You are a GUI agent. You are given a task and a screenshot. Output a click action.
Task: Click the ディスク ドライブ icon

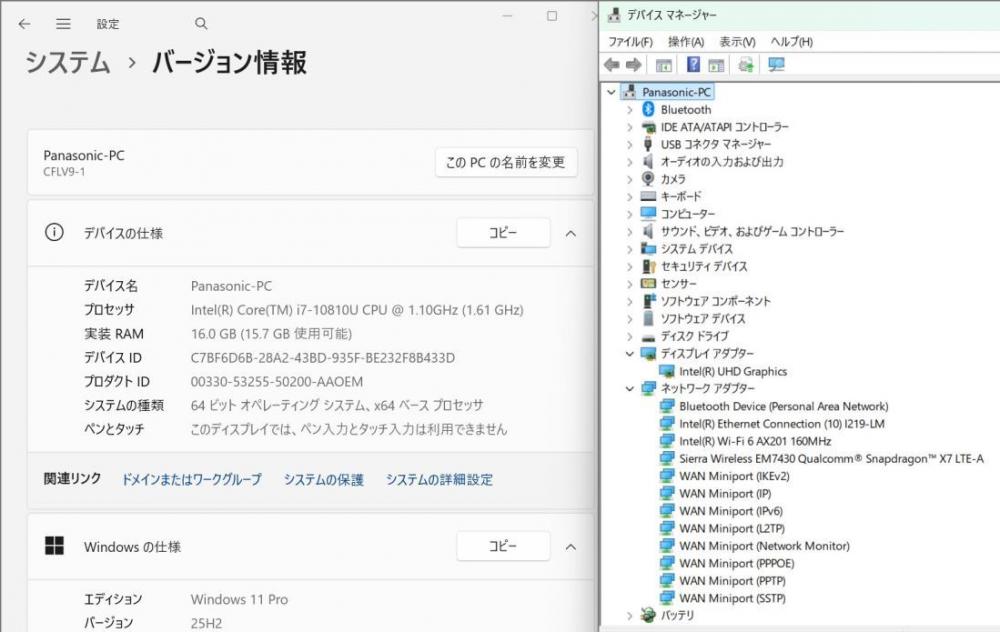[x=649, y=337]
